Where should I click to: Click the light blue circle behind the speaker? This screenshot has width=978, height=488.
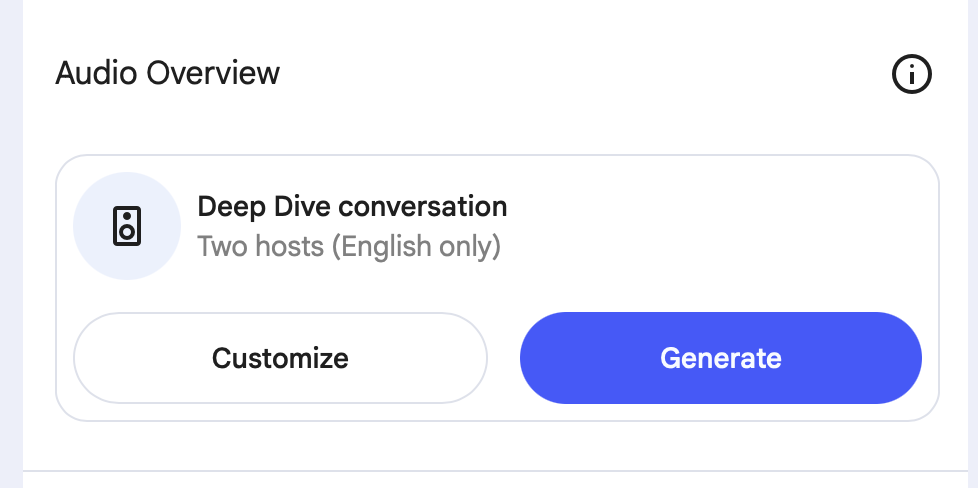click(x=127, y=226)
